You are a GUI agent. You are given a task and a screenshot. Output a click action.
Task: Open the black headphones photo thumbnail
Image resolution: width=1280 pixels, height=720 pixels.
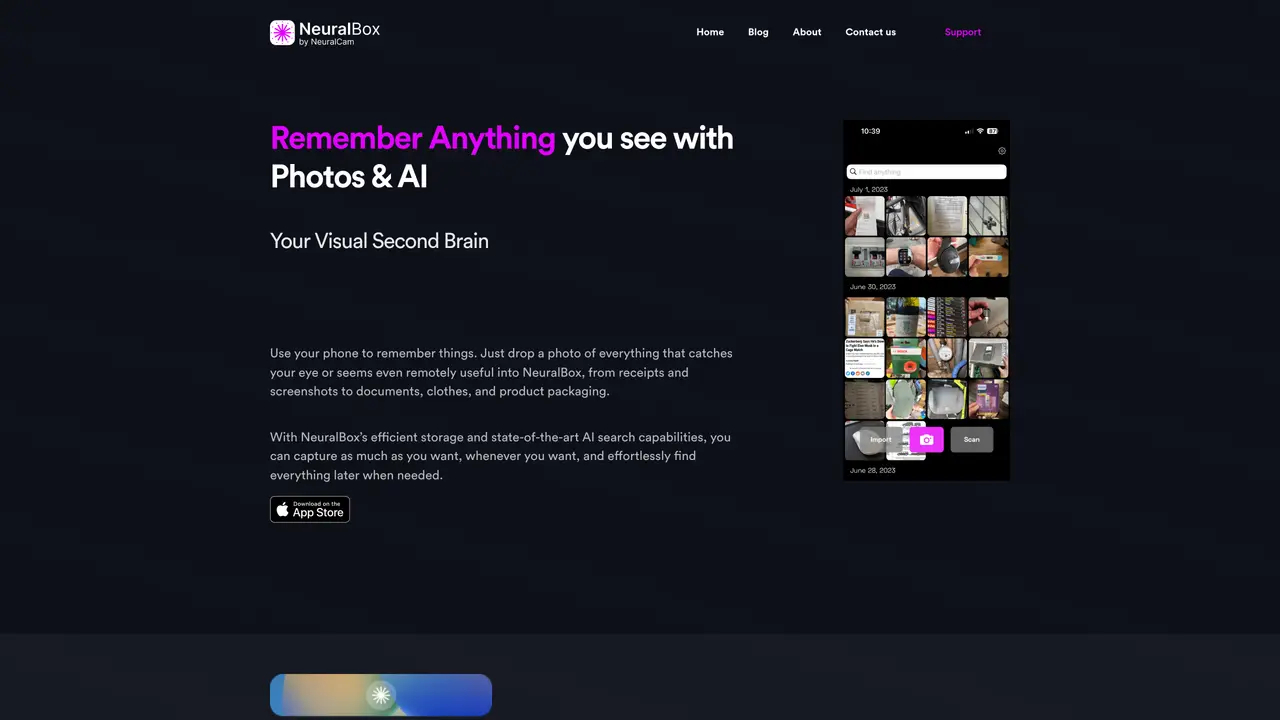947,257
